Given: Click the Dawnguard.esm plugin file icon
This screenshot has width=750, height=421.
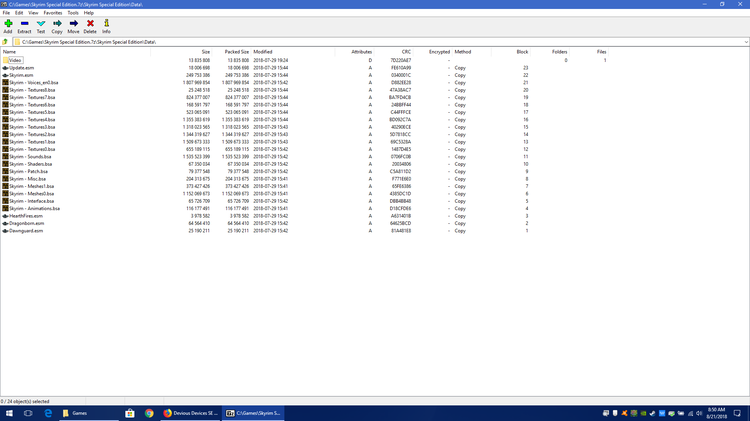Looking at the screenshot, I should [x=5, y=231].
